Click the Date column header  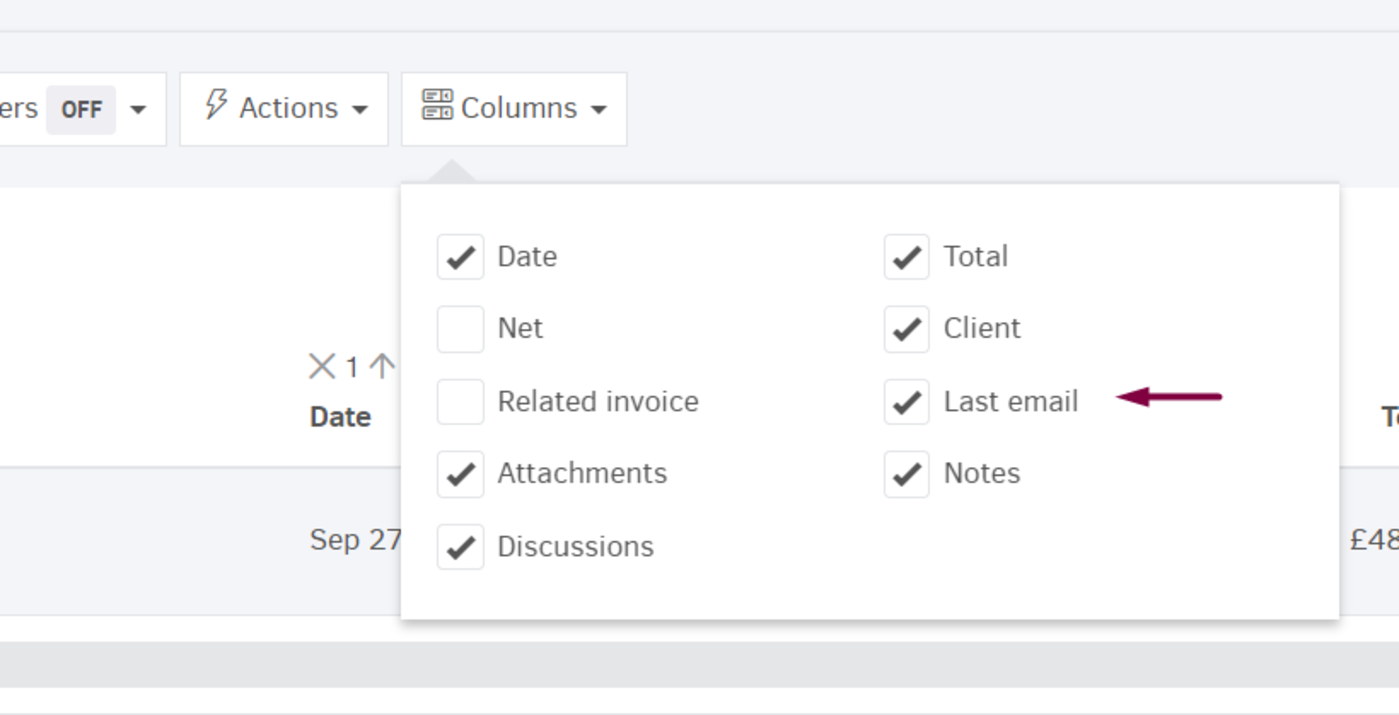point(340,417)
